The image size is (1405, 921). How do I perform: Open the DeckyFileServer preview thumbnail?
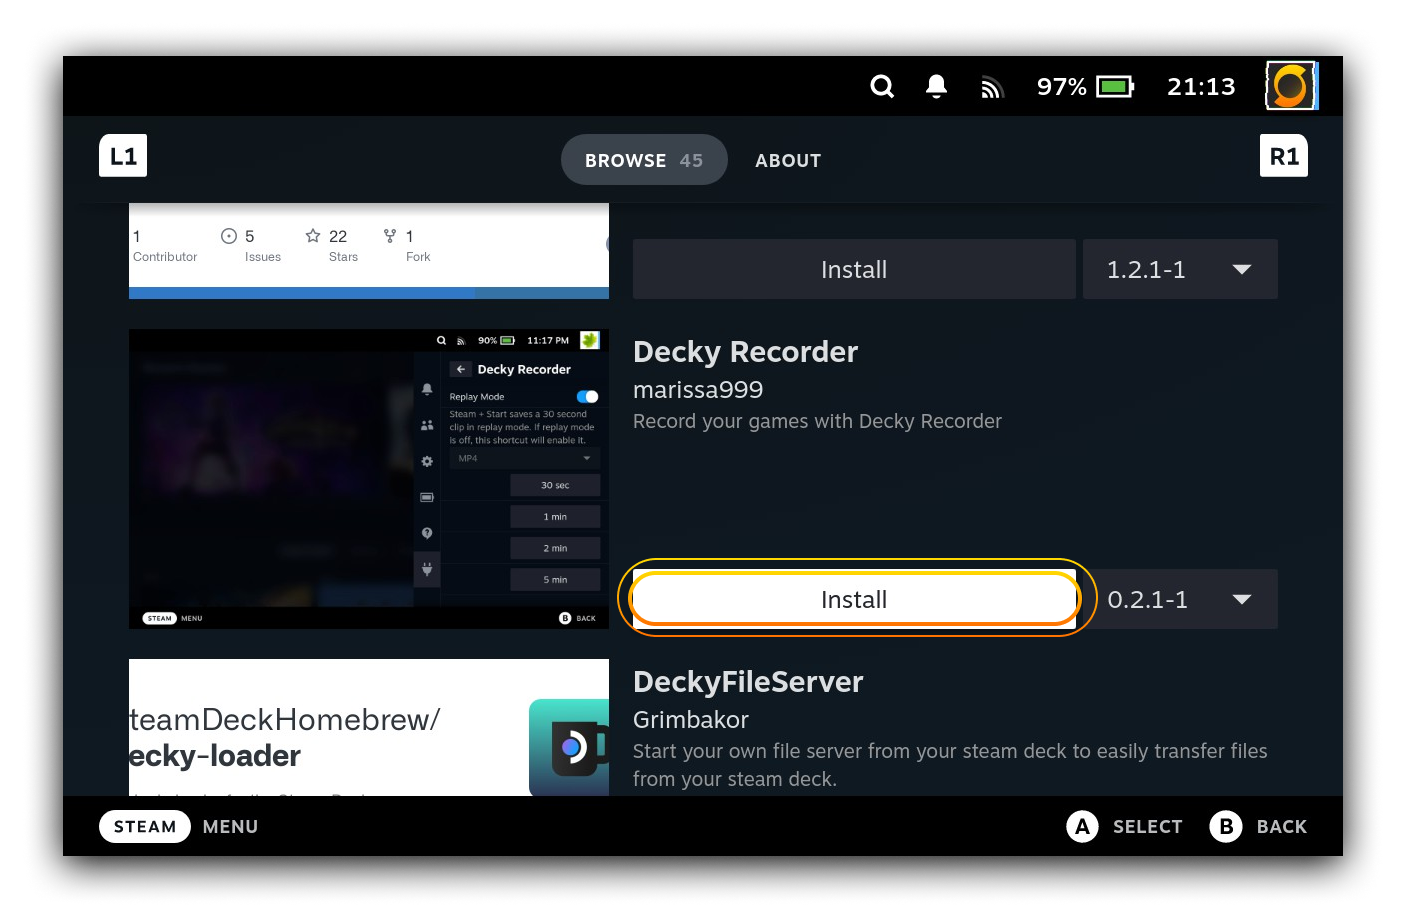pos(369,728)
